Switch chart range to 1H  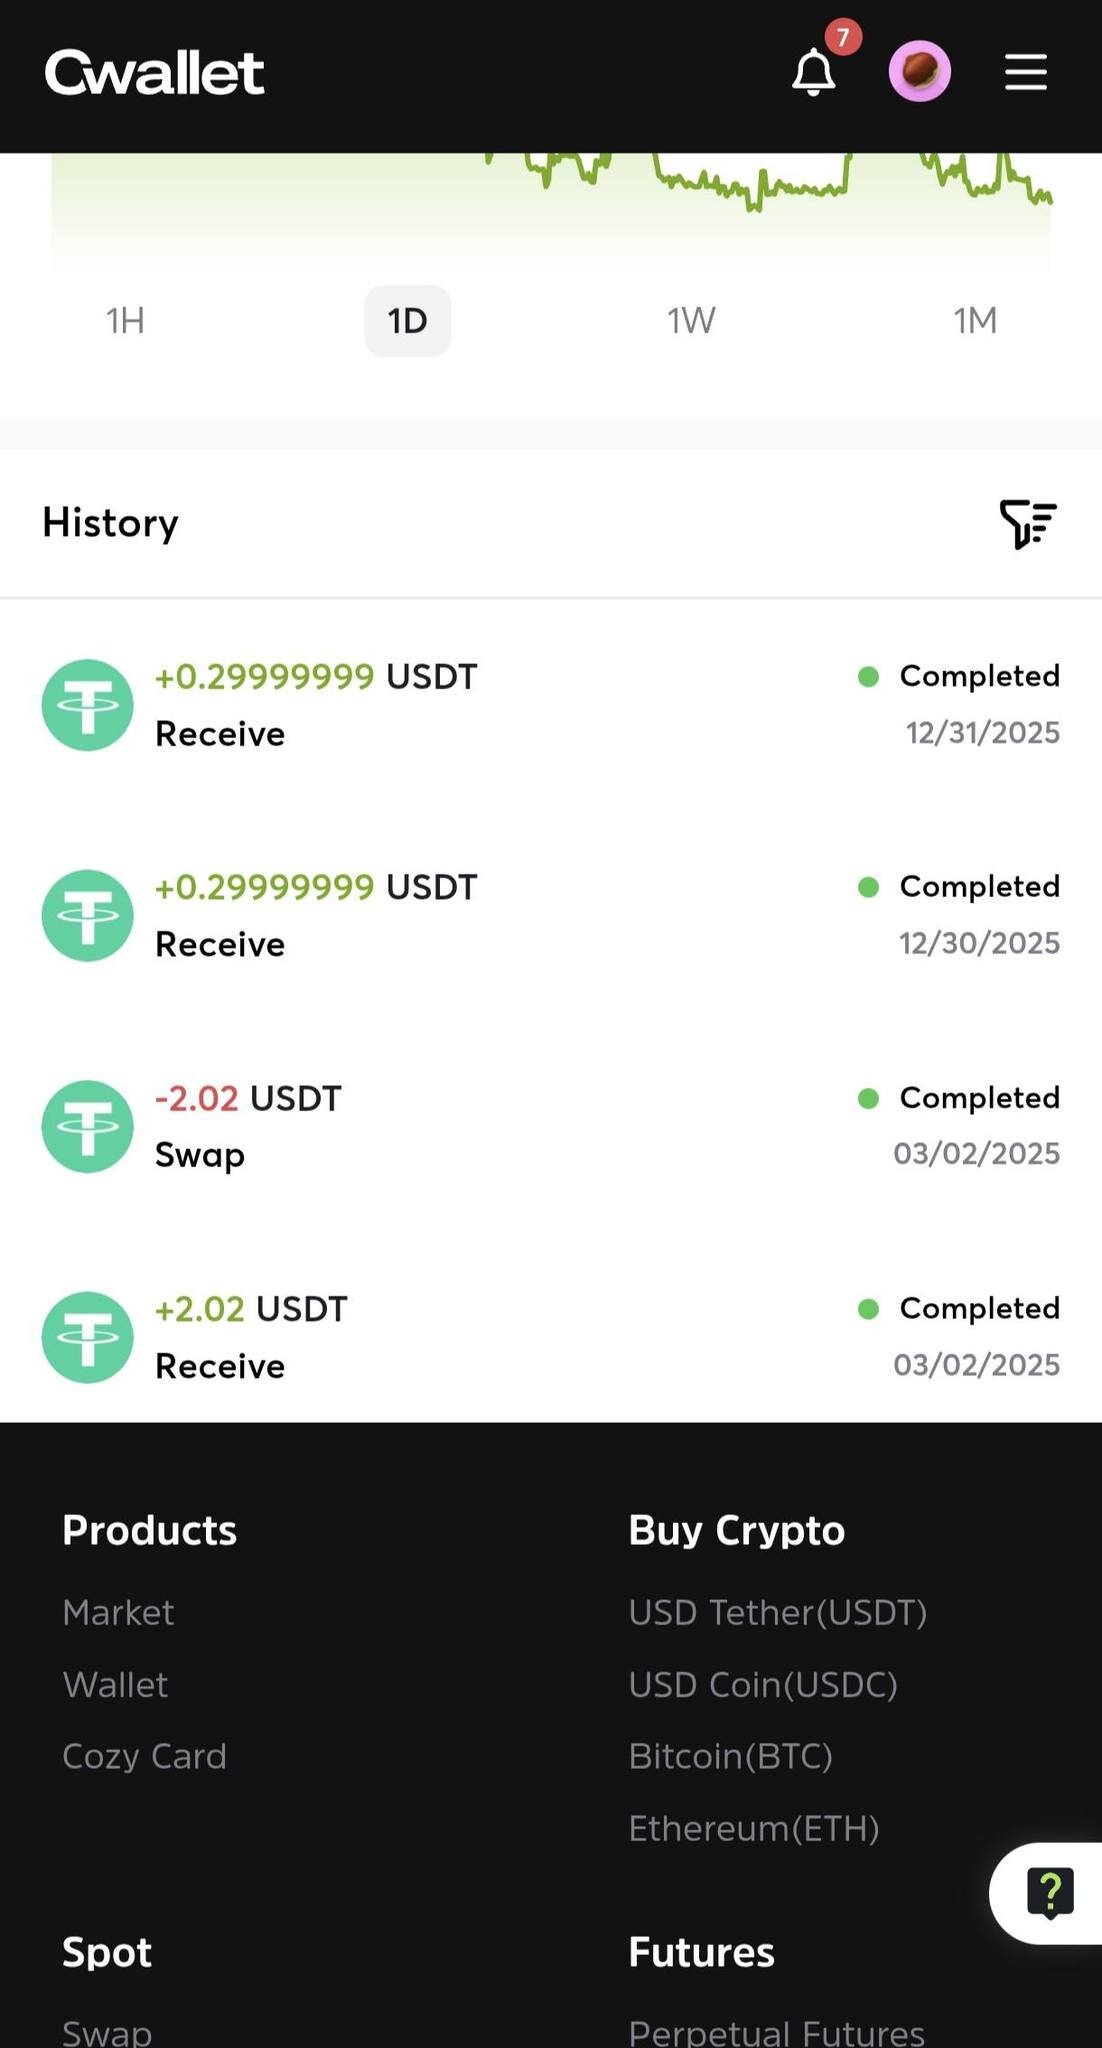coord(126,321)
